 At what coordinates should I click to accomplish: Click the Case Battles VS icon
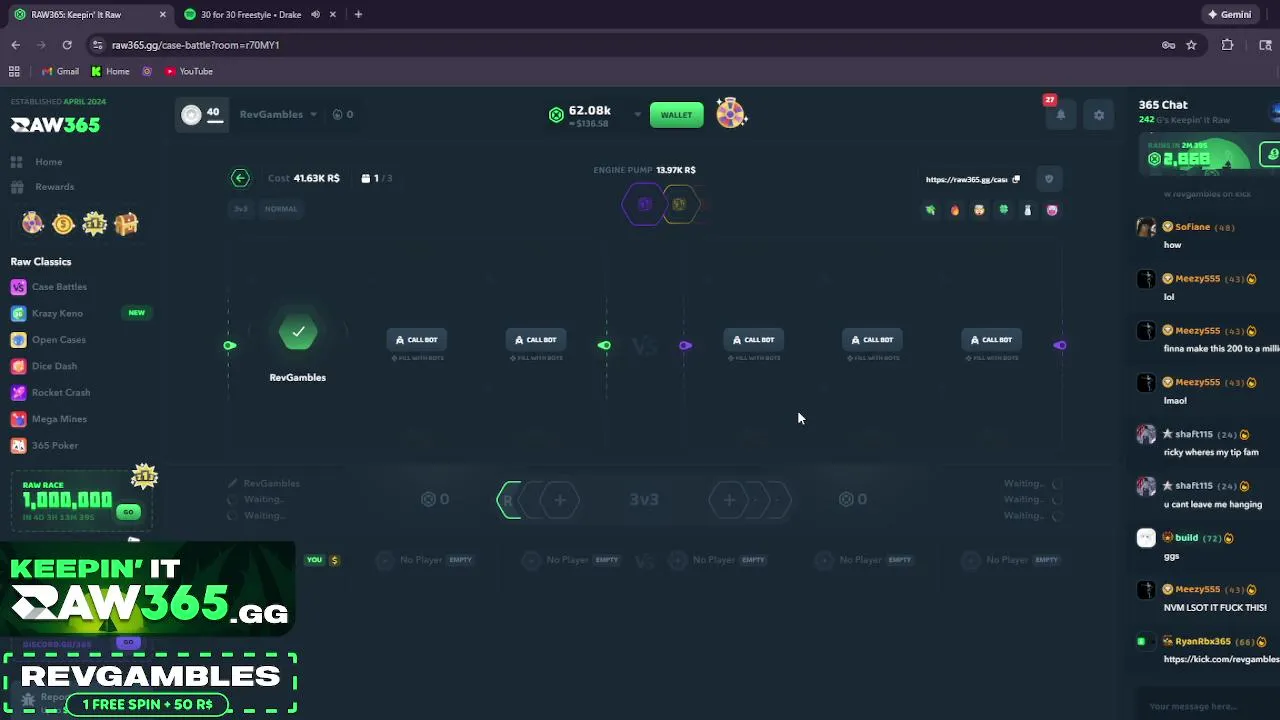coord(18,287)
